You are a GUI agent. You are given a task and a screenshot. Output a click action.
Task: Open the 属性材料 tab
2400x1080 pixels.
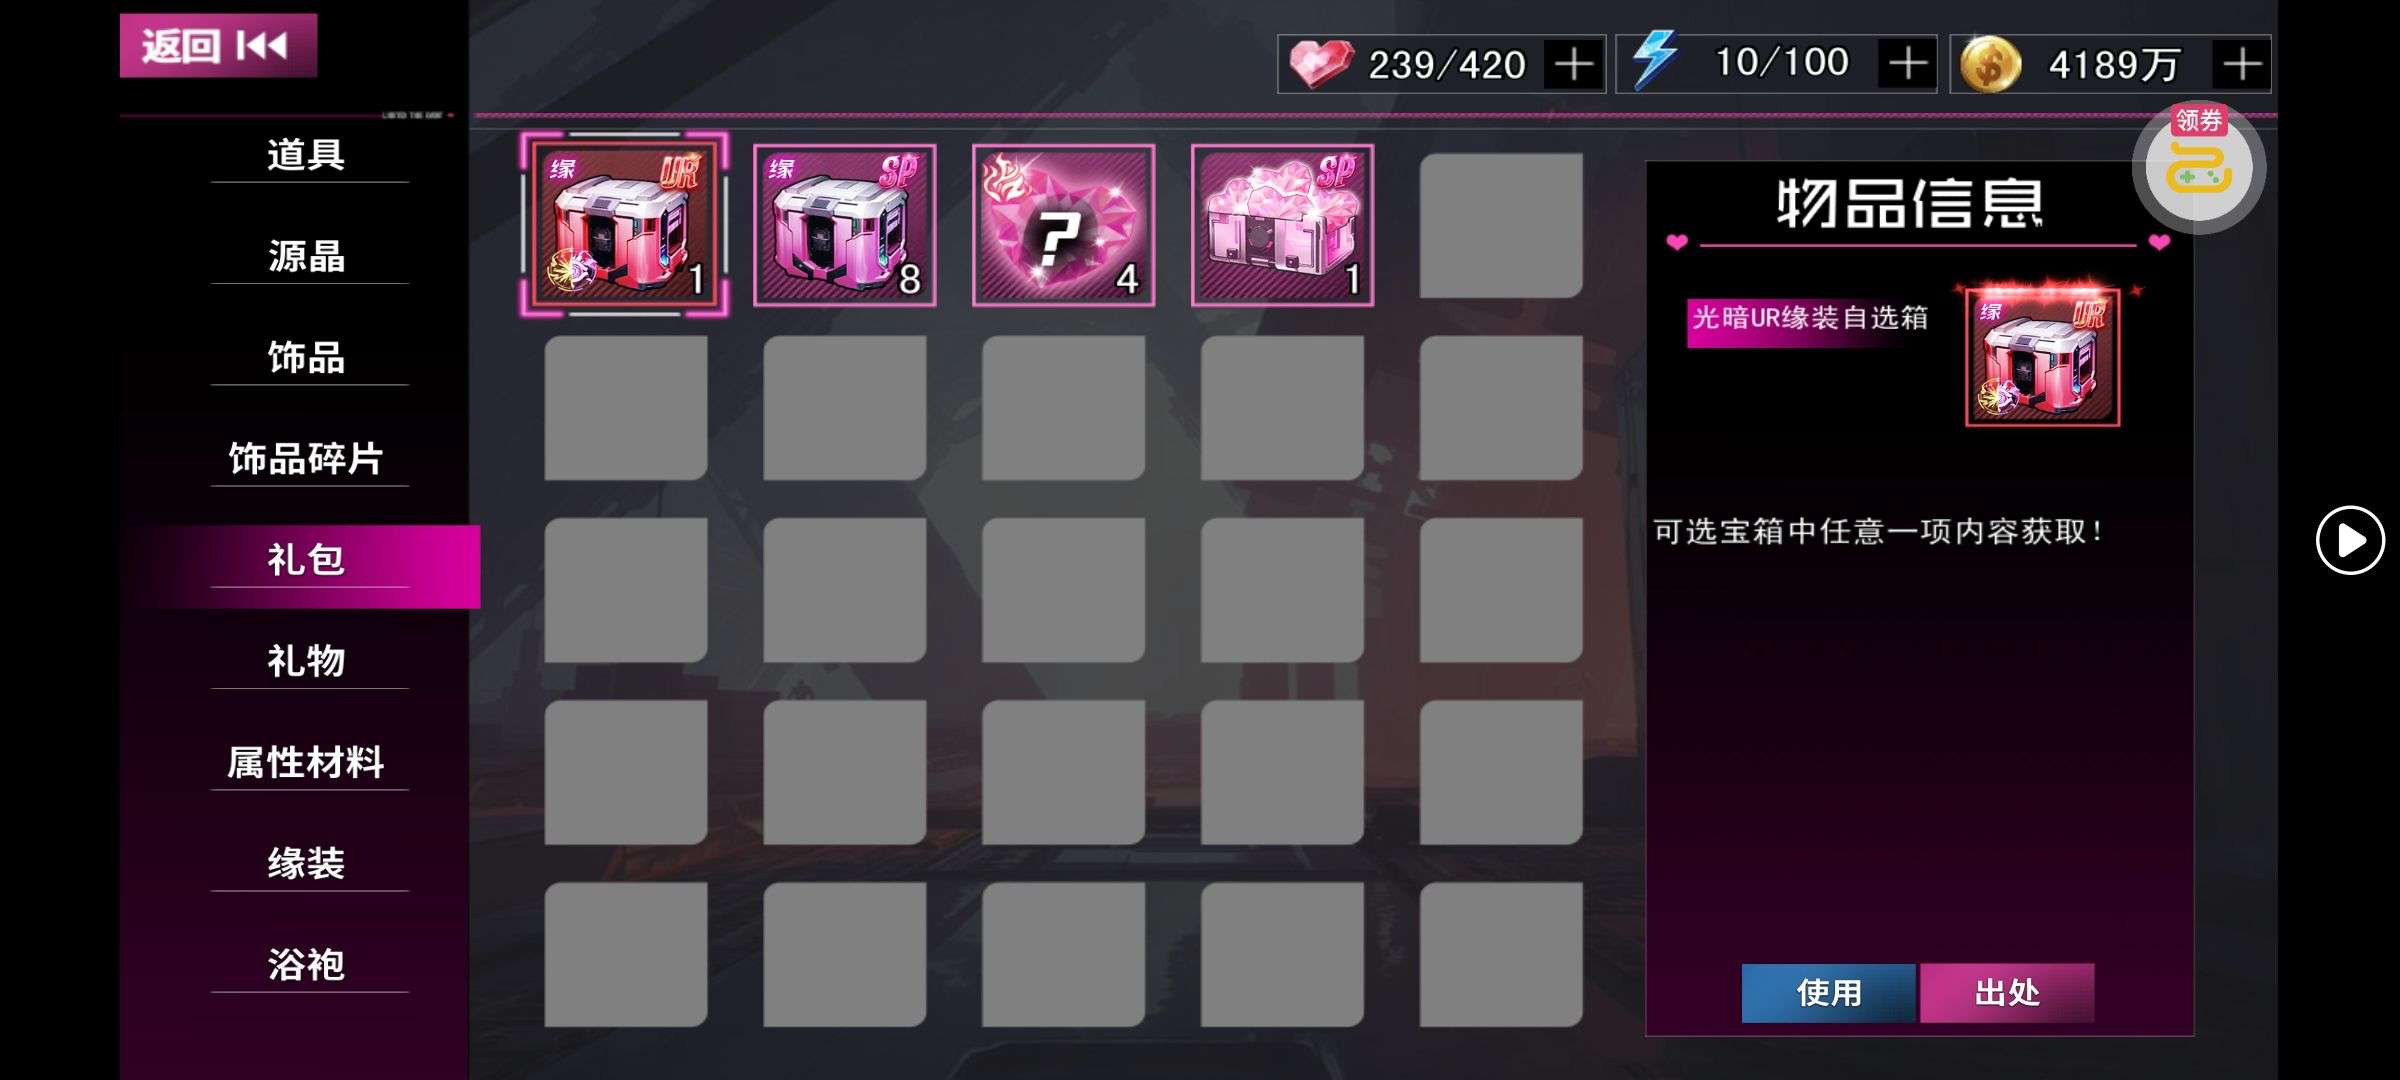click(308, 763)
